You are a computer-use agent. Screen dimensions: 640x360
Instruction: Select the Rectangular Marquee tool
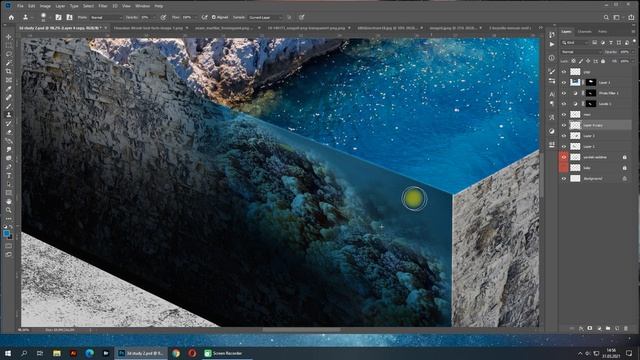pyautogui.click(x=9, y=45)
